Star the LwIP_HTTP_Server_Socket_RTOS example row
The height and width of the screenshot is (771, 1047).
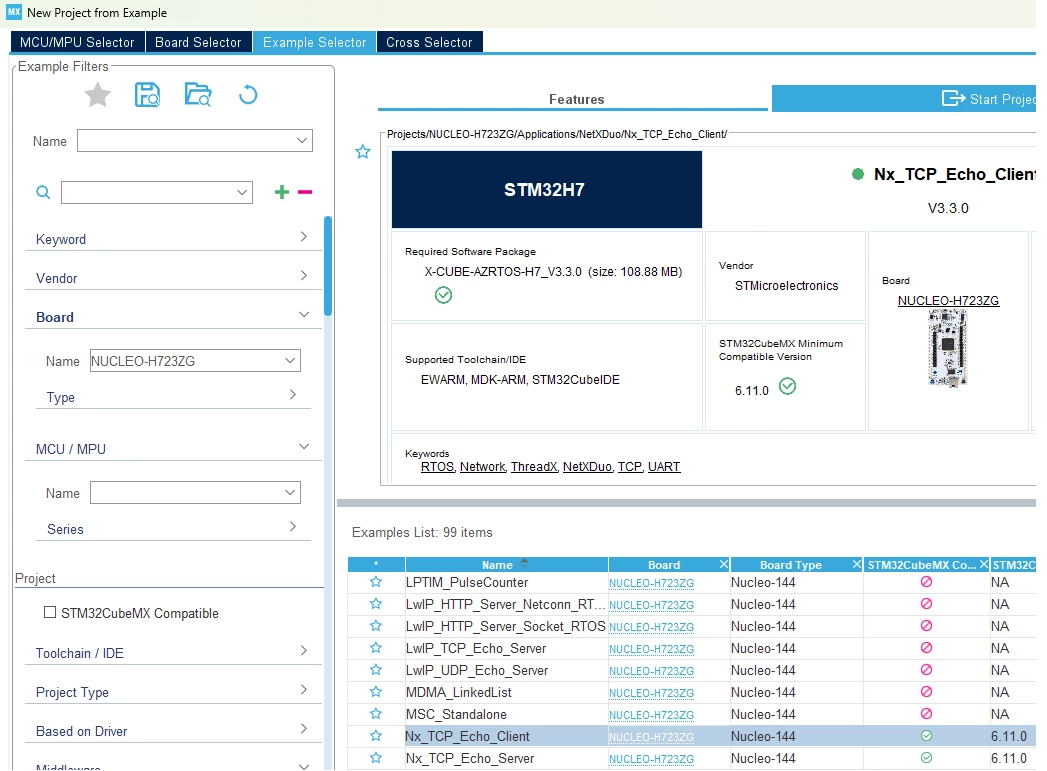[376, 626]
